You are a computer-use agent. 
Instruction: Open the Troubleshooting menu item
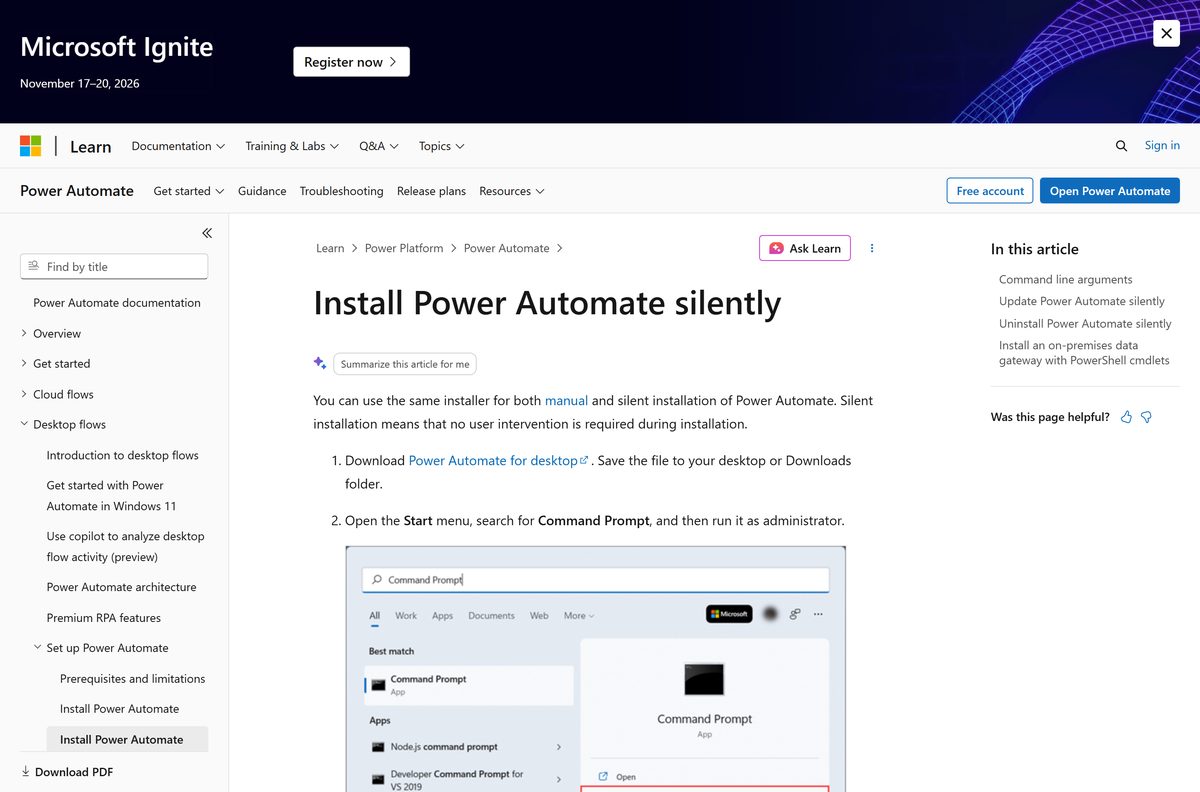341,191
